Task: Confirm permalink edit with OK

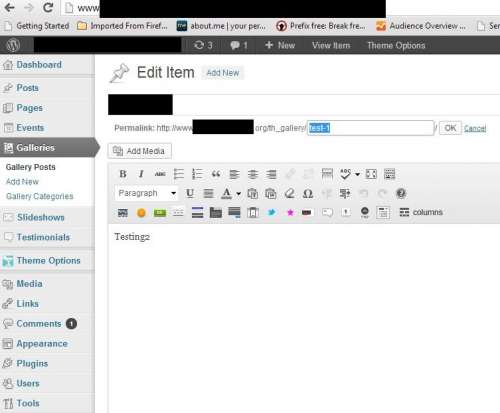Action: (450, 128)
